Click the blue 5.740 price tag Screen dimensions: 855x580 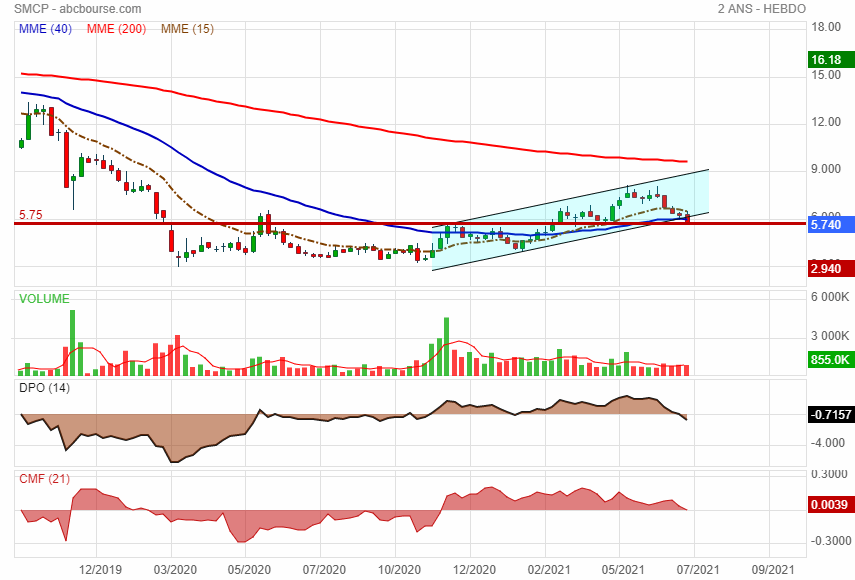(831, 225)
